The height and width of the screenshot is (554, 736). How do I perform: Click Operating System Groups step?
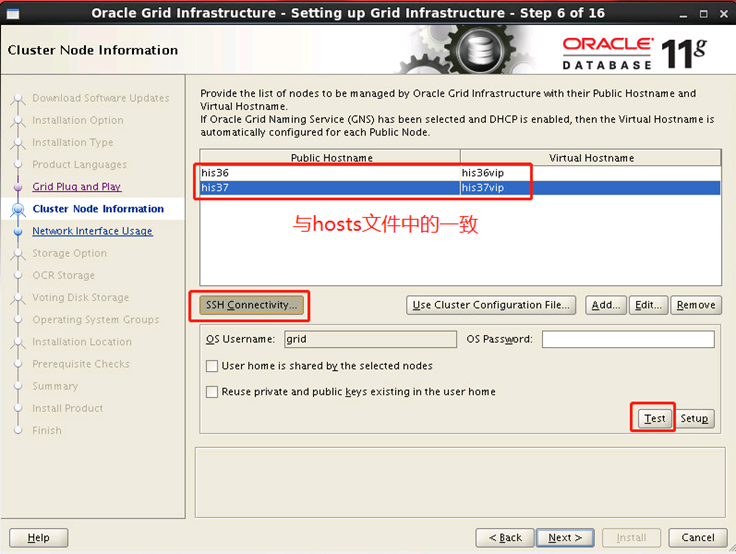[96, 319]
